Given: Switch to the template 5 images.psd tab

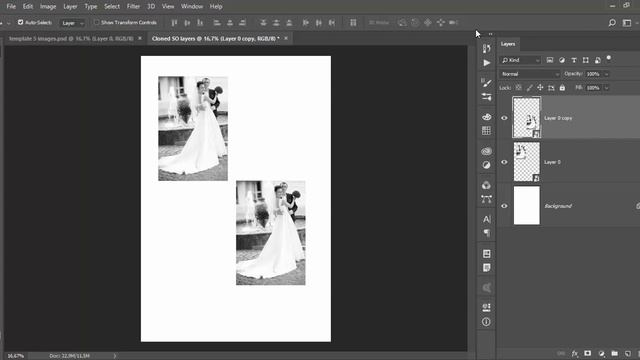Looking at the screenshot, I should click(71, 38).
